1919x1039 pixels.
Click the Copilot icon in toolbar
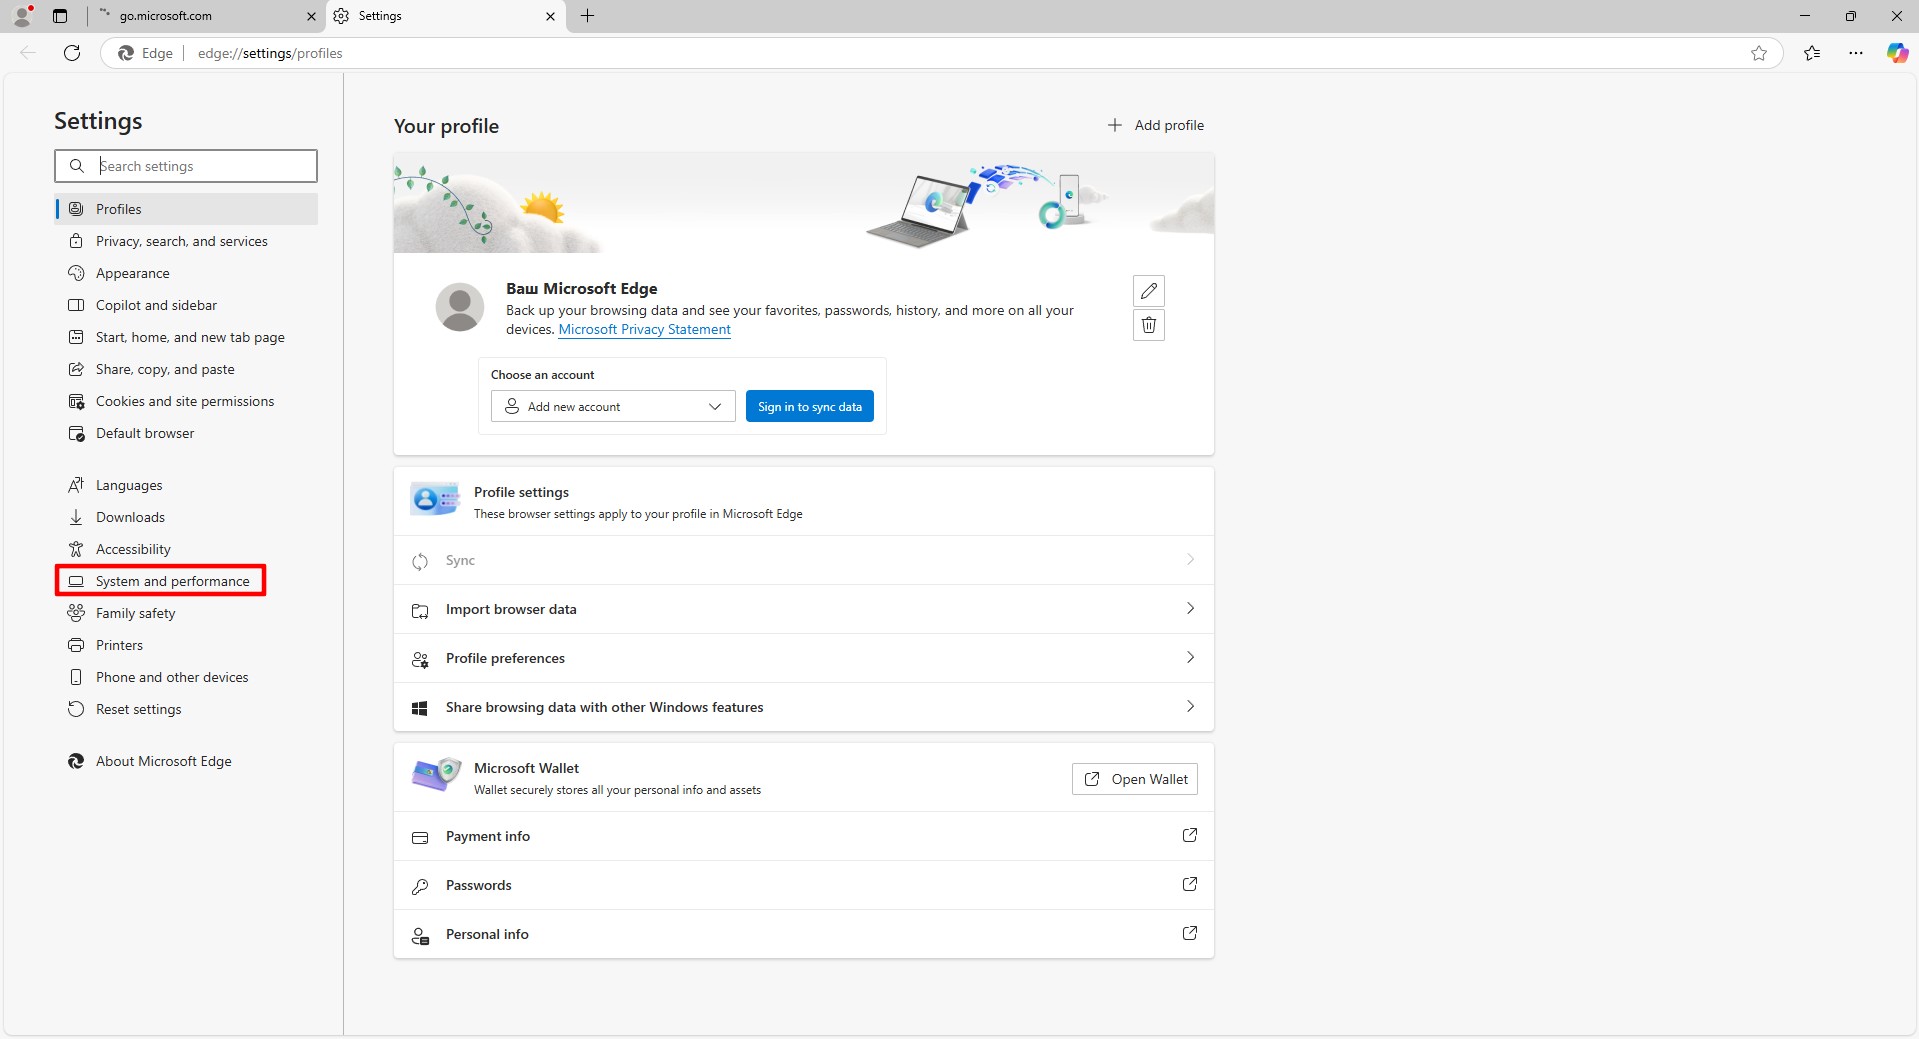point(1896,53)
